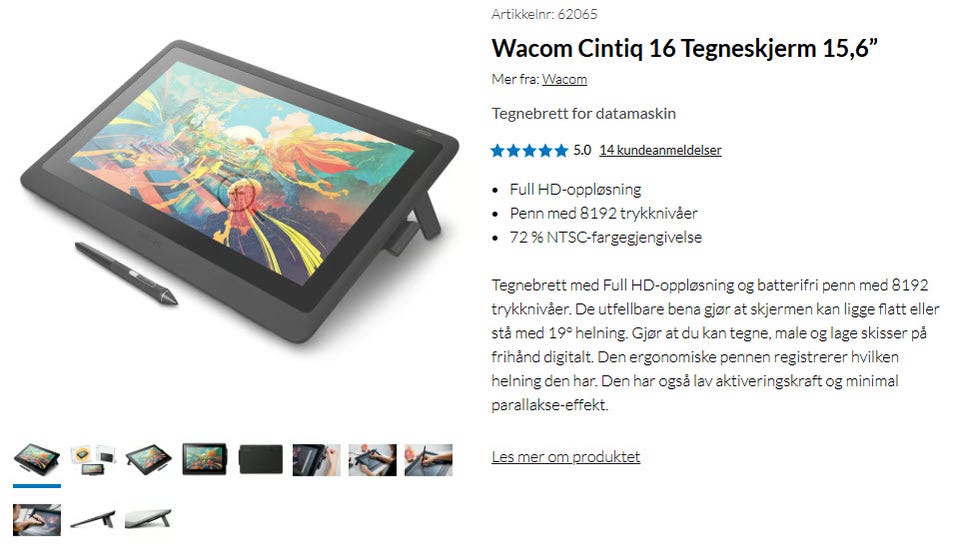Open the white side-profile stand thumbnail
The height and width of the screenshot is (547, 960).
coord(149,519)
